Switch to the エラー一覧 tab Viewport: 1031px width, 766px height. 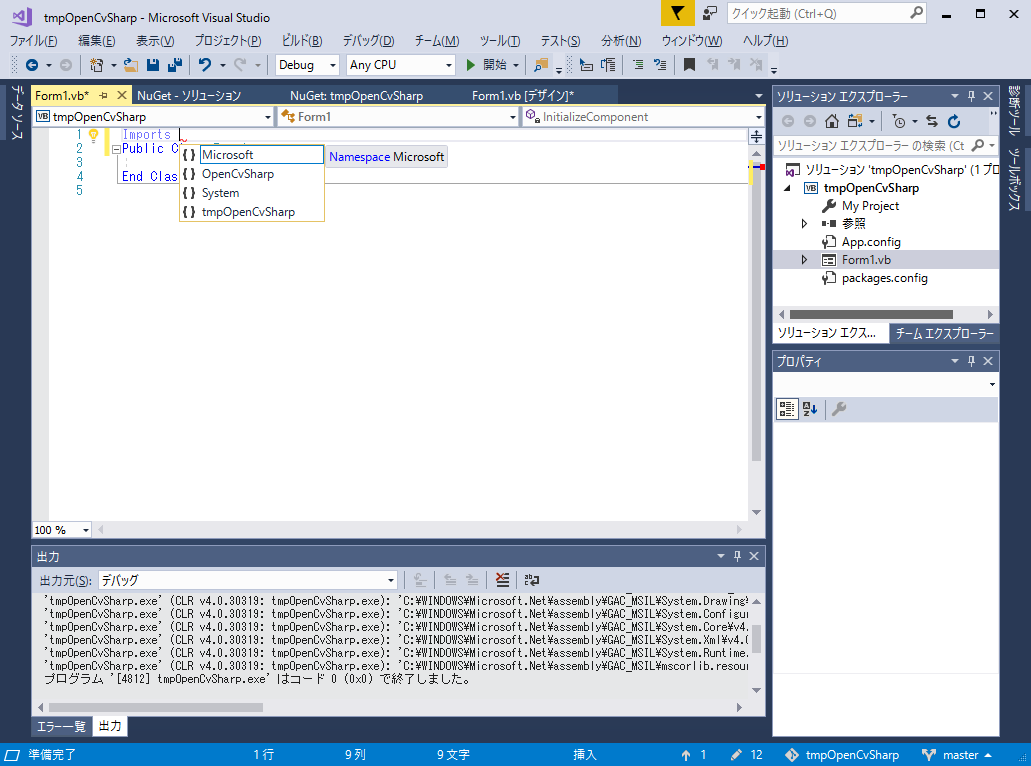tap(61, 727)
